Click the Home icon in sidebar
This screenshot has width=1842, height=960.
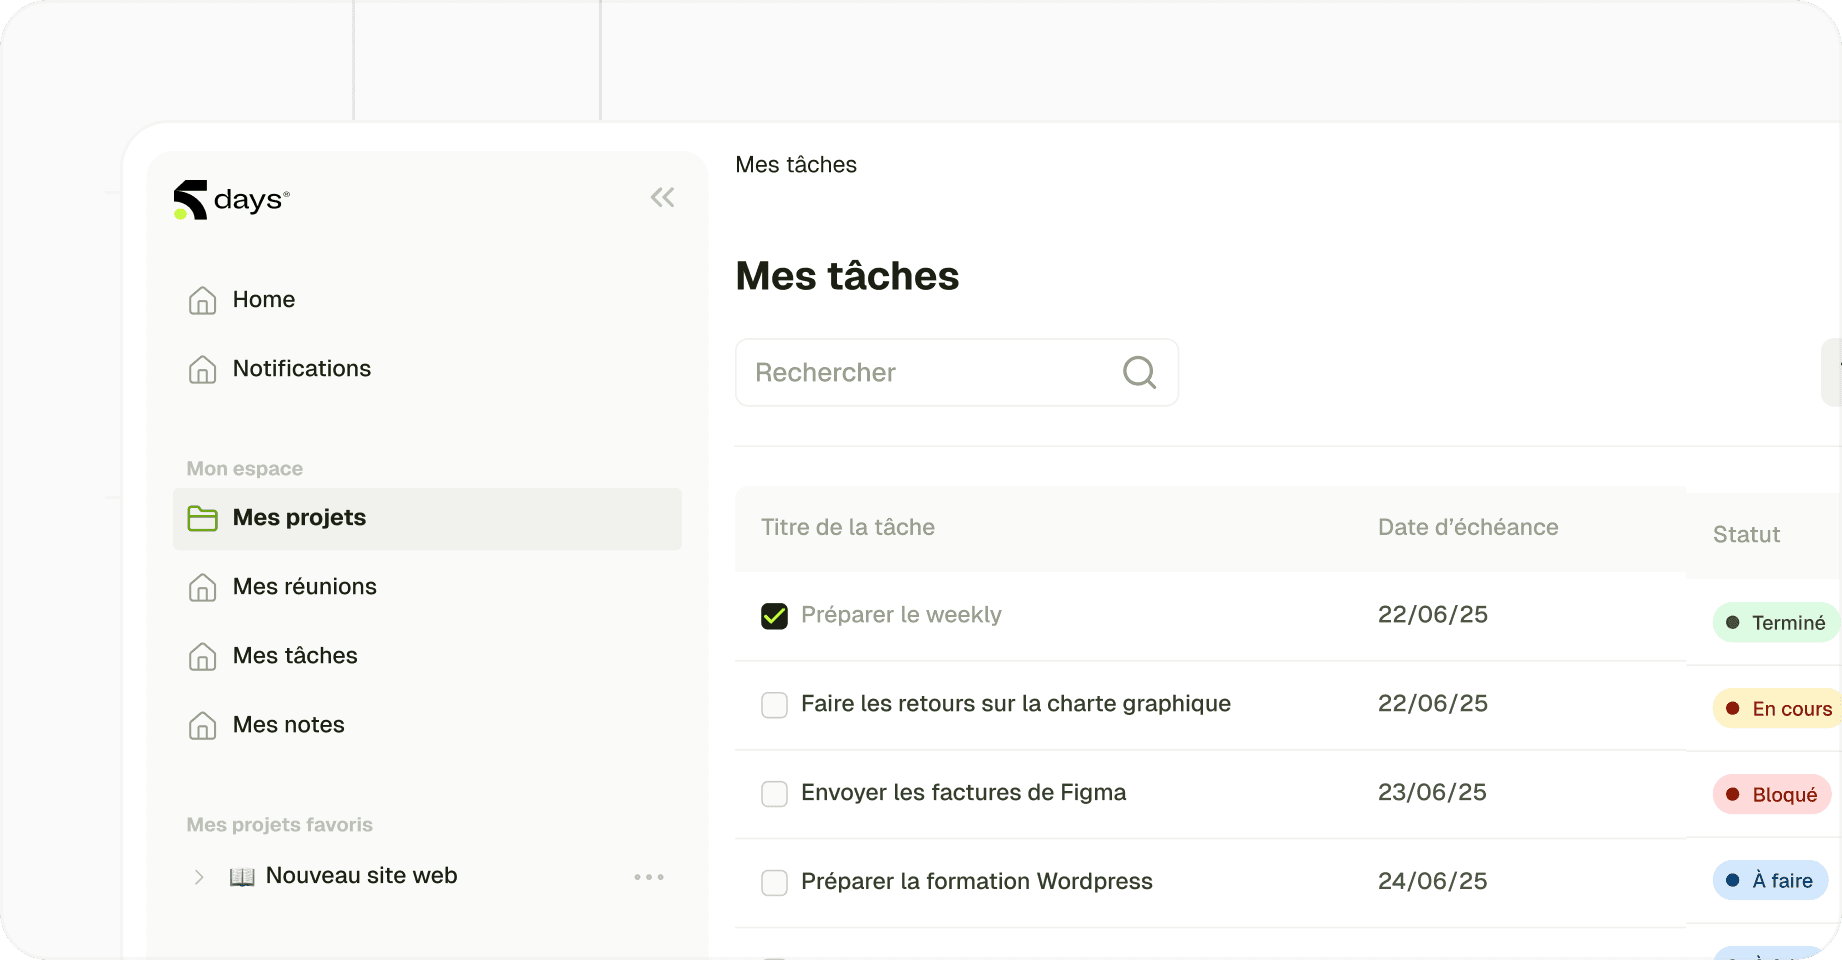203,300
